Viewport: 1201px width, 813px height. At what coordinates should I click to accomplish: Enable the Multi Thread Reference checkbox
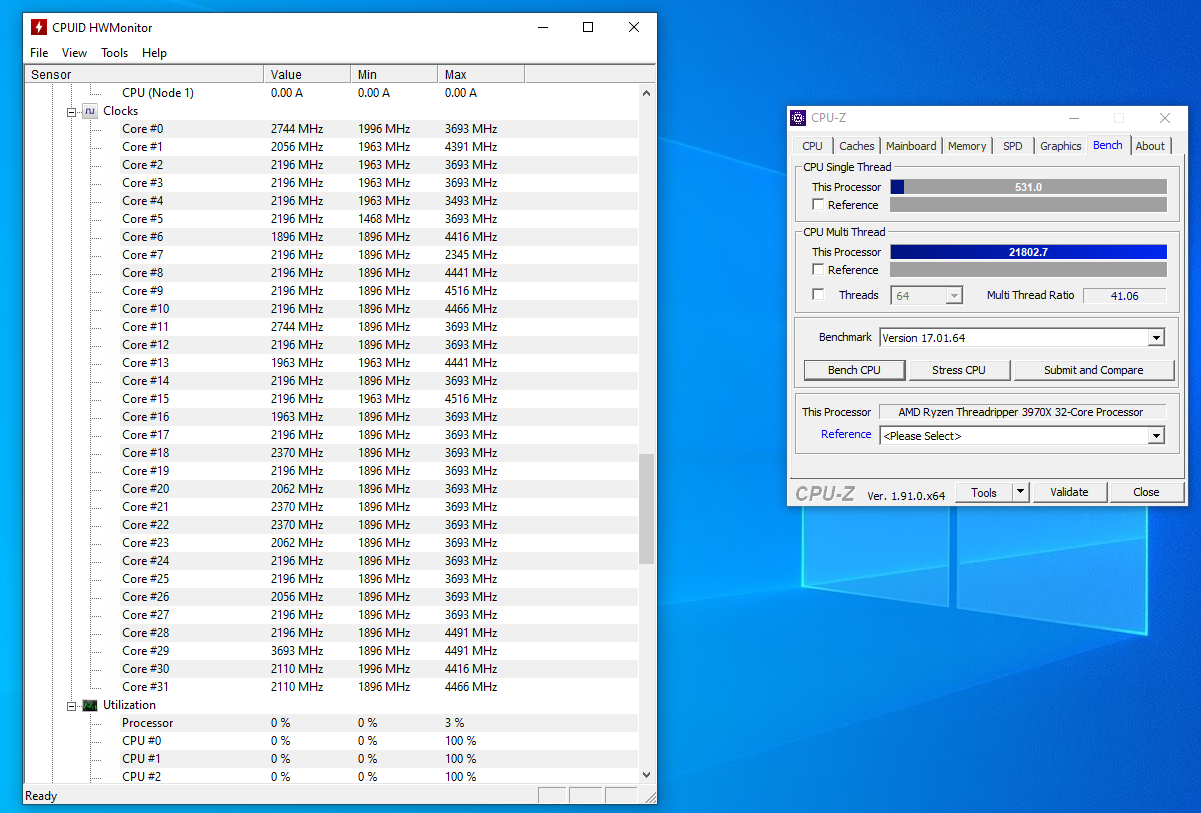point(819,270)
